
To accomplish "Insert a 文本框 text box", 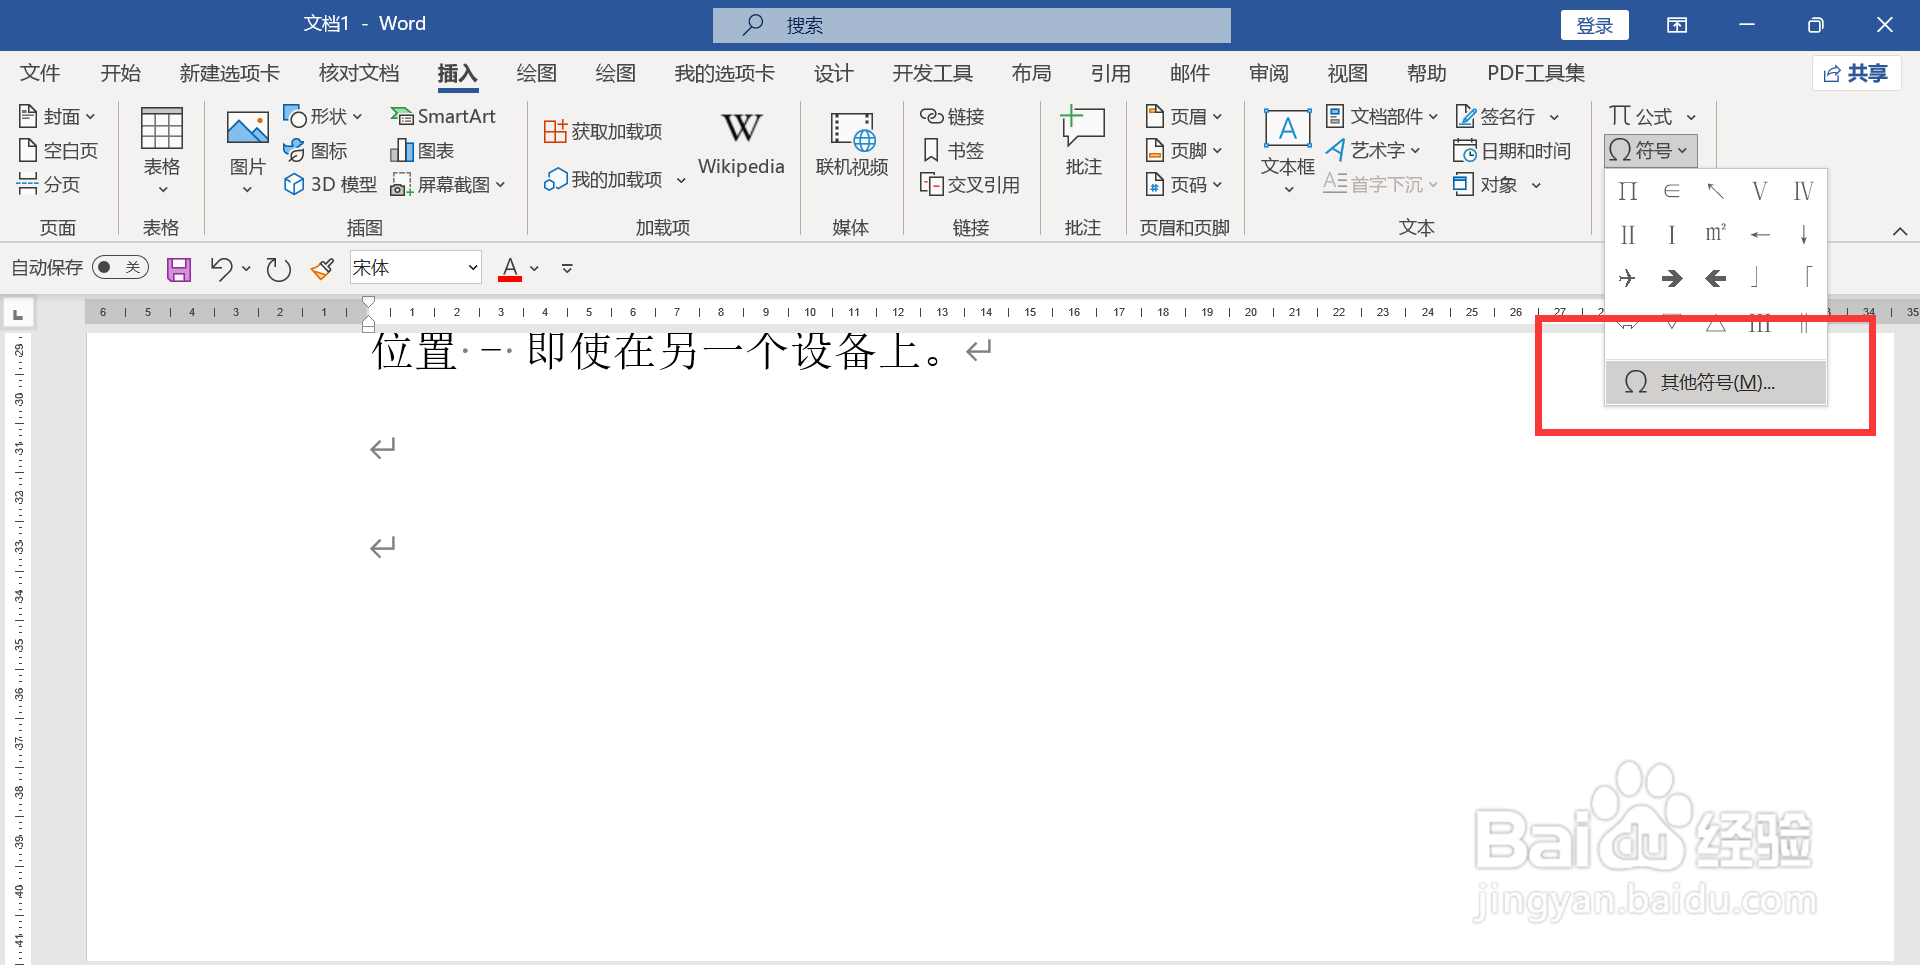I will 1287,151.
